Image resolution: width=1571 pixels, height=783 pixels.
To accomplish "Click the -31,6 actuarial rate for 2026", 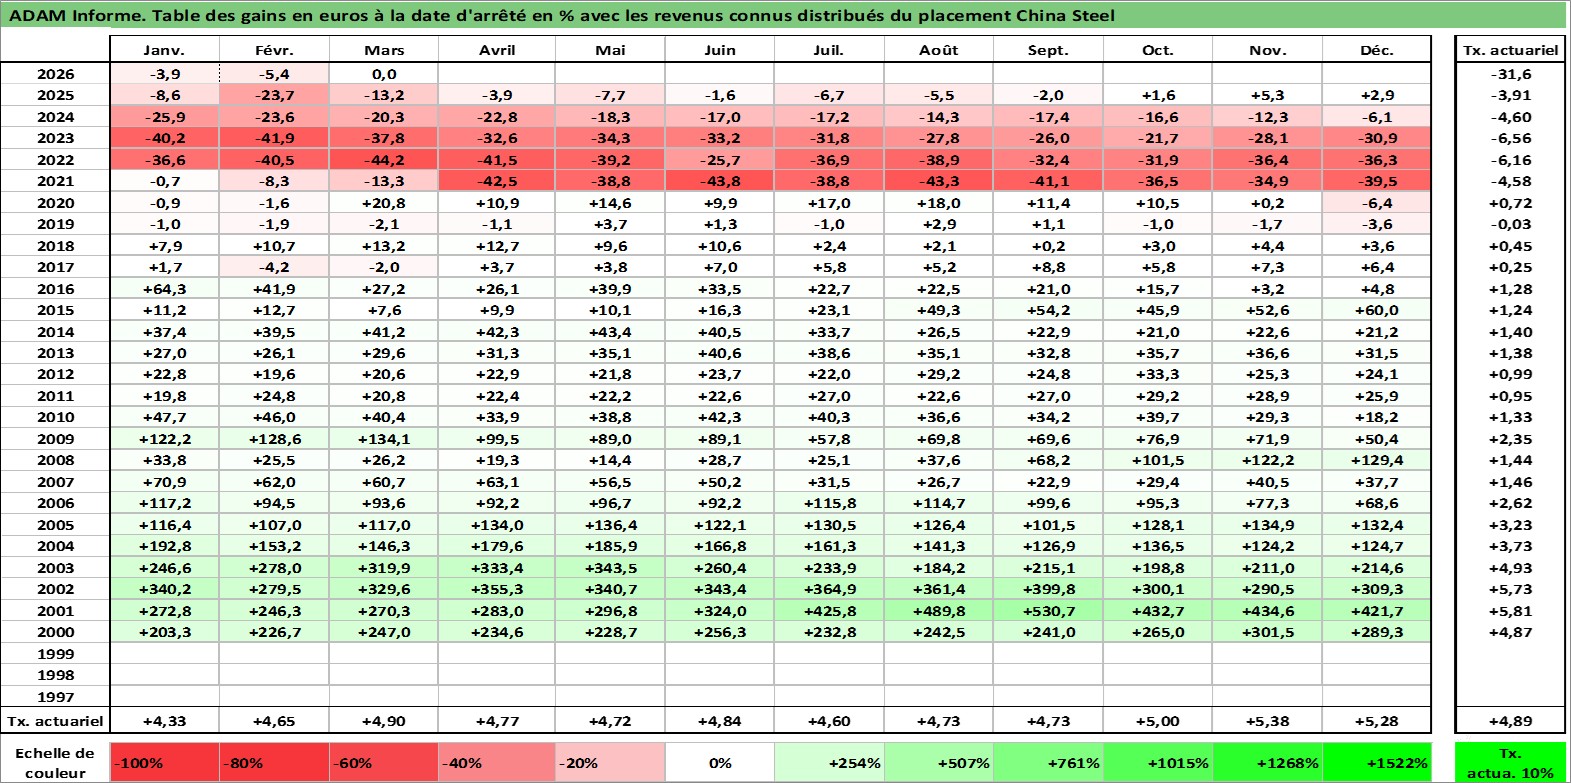I will click(x=1510, y=74).
